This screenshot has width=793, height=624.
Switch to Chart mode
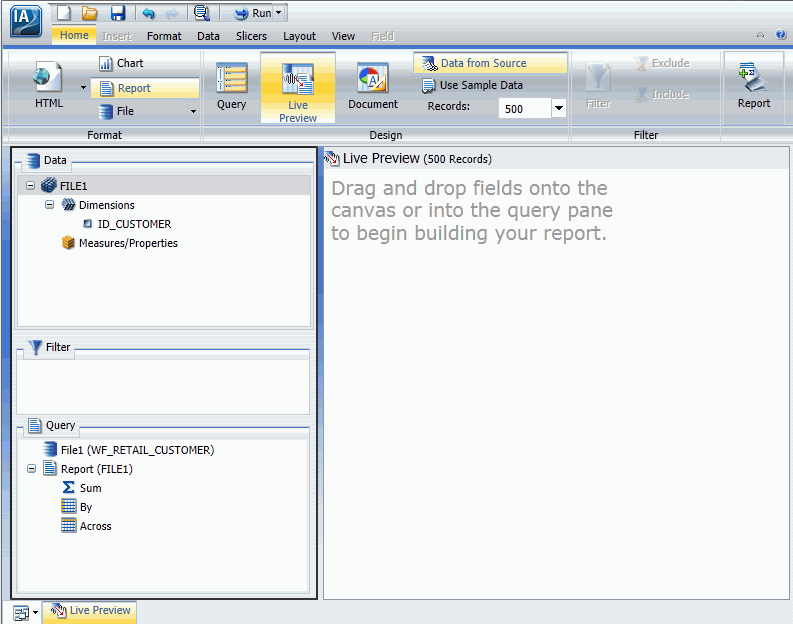[x=121, y=63]
